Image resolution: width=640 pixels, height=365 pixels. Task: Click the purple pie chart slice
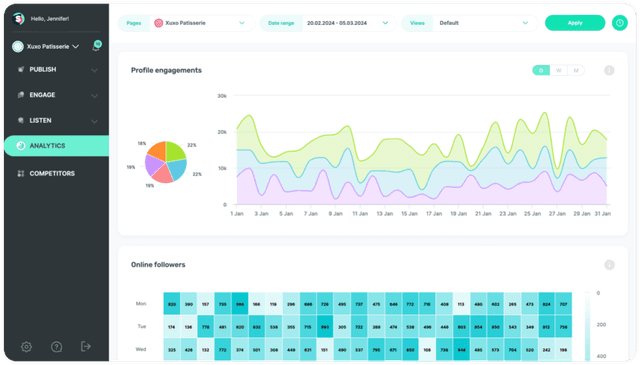tap(153, 165)
